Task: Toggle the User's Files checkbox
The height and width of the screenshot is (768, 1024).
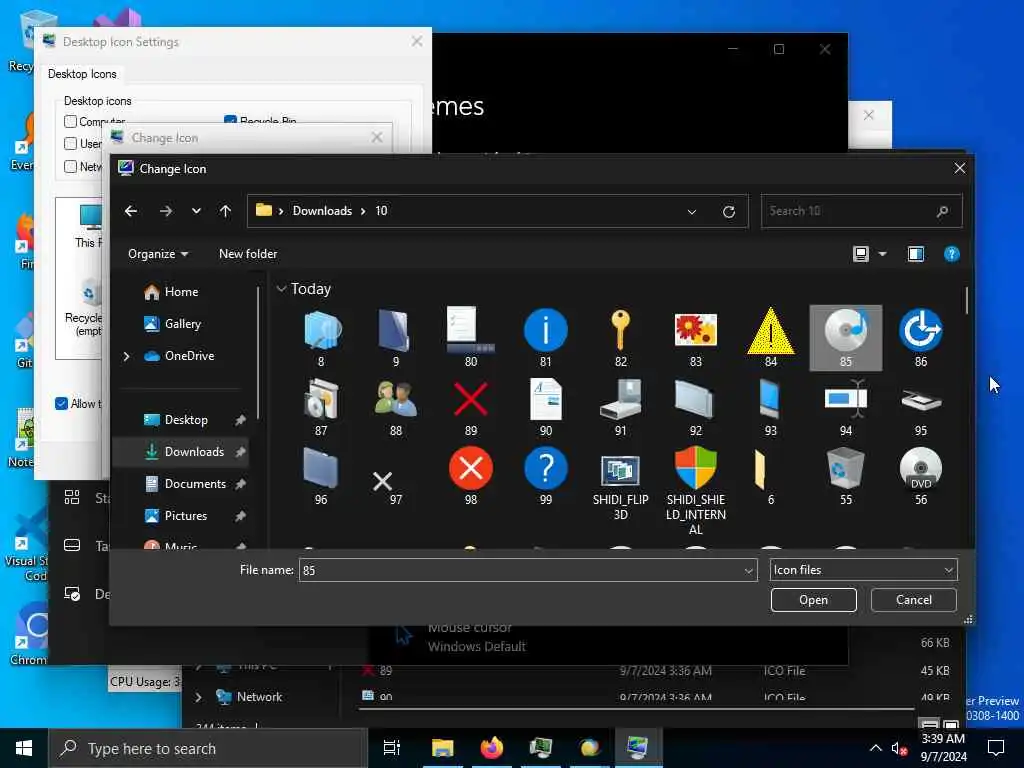Action: 71,144
